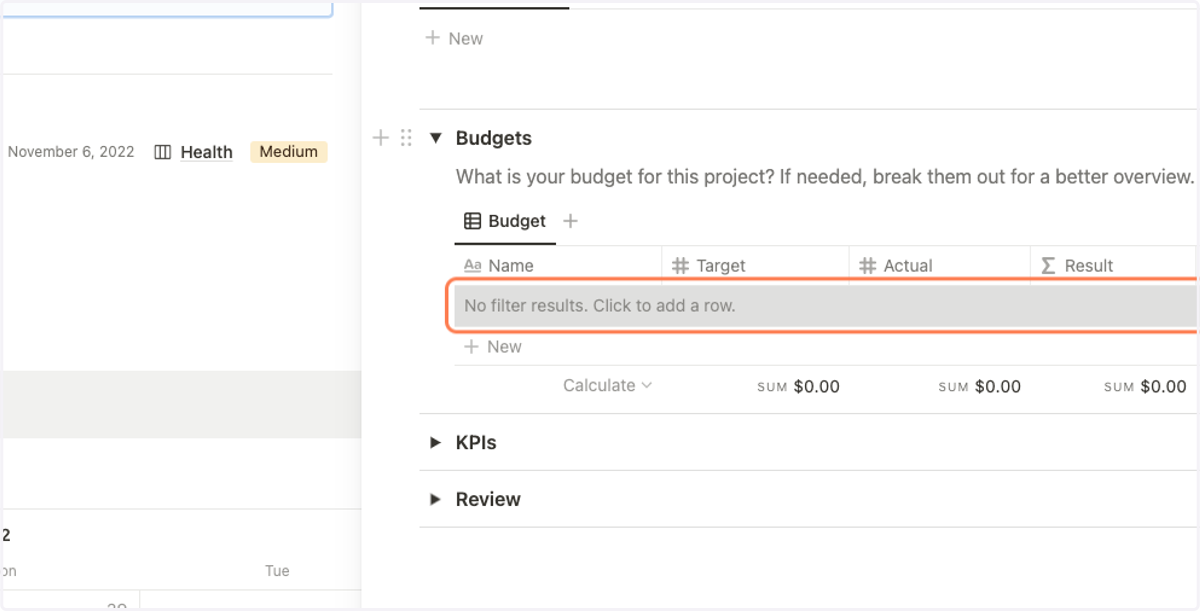Click the Tue calendar day label
The height and width of the screenshot is (611, 1200).
[x=277, y=571]
